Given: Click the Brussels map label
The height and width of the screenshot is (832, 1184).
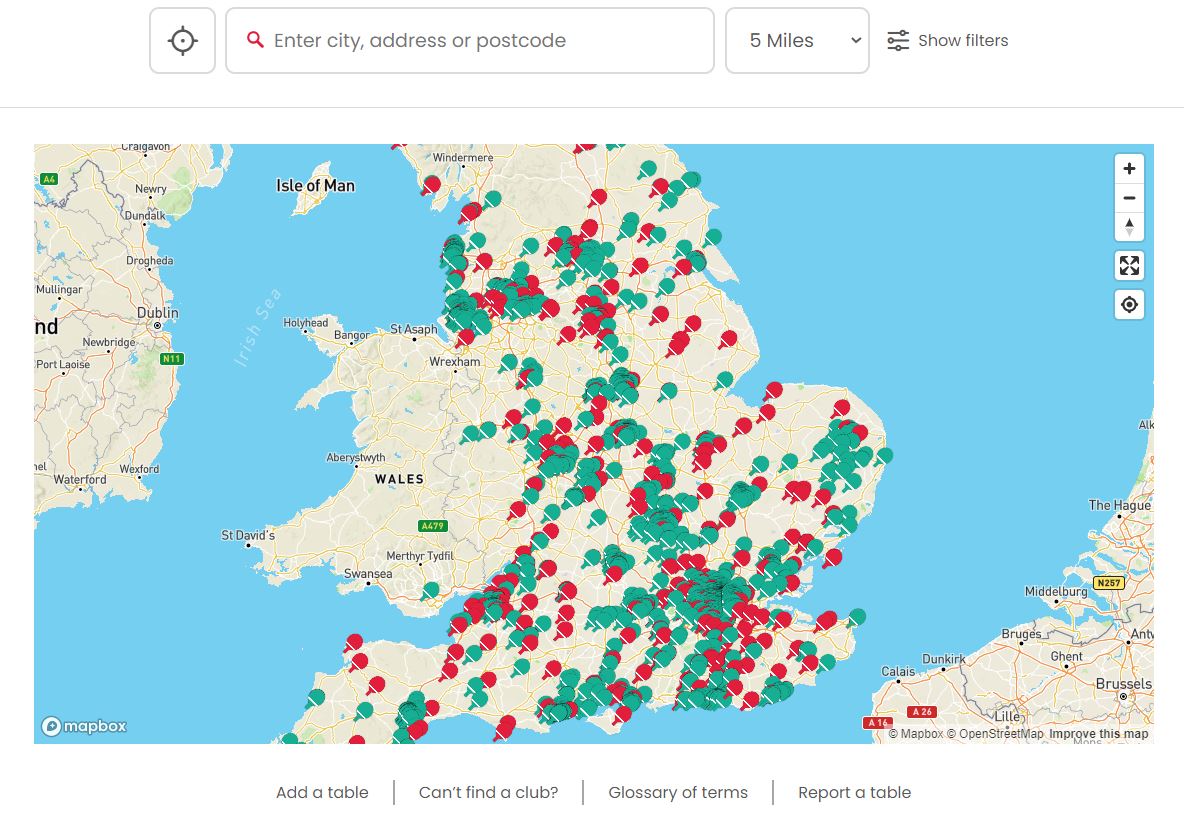Looking at the screenshot, I should [1124, 684].
